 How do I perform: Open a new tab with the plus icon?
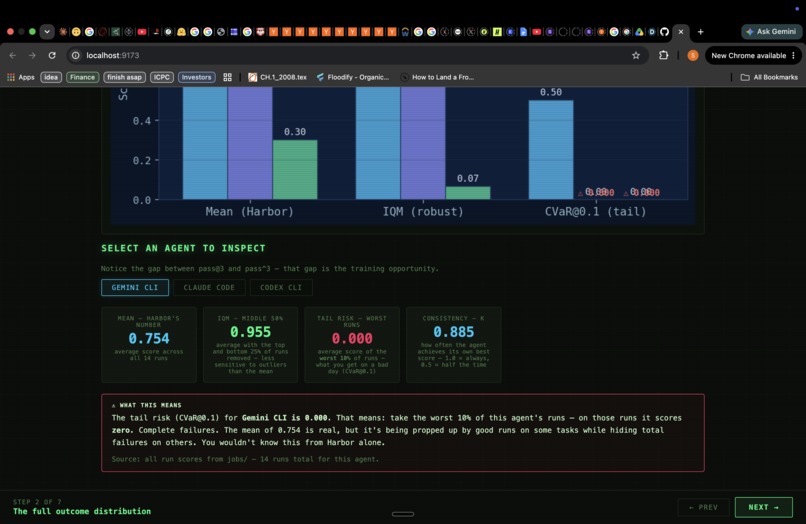click(700, 32)
